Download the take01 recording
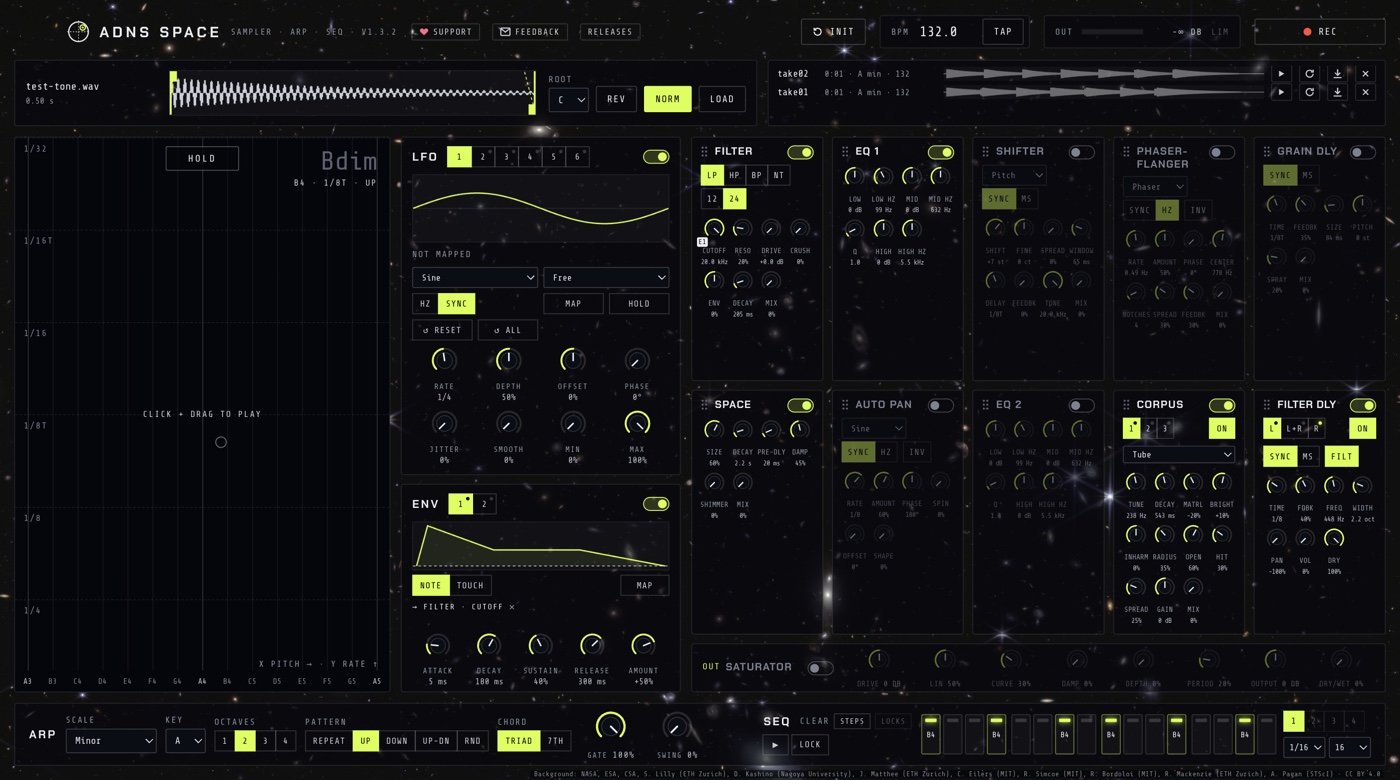 (x=1337, y=92)
